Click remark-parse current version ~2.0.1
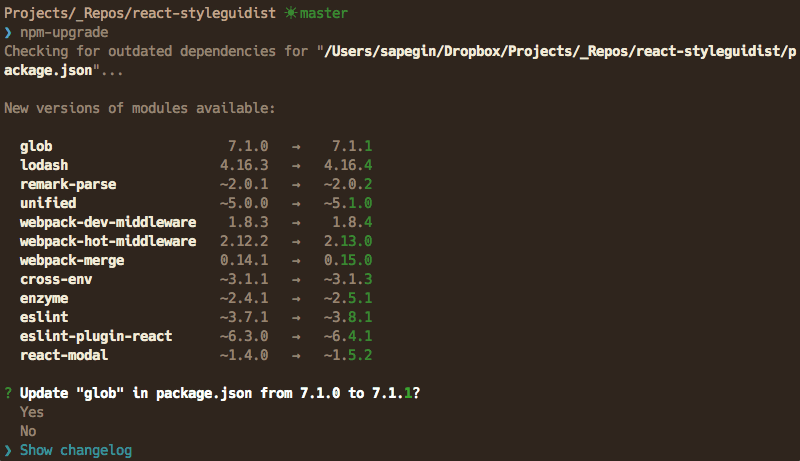Viewport: 800px width, 461px height. pyautogui.click(x=244, y=184)
